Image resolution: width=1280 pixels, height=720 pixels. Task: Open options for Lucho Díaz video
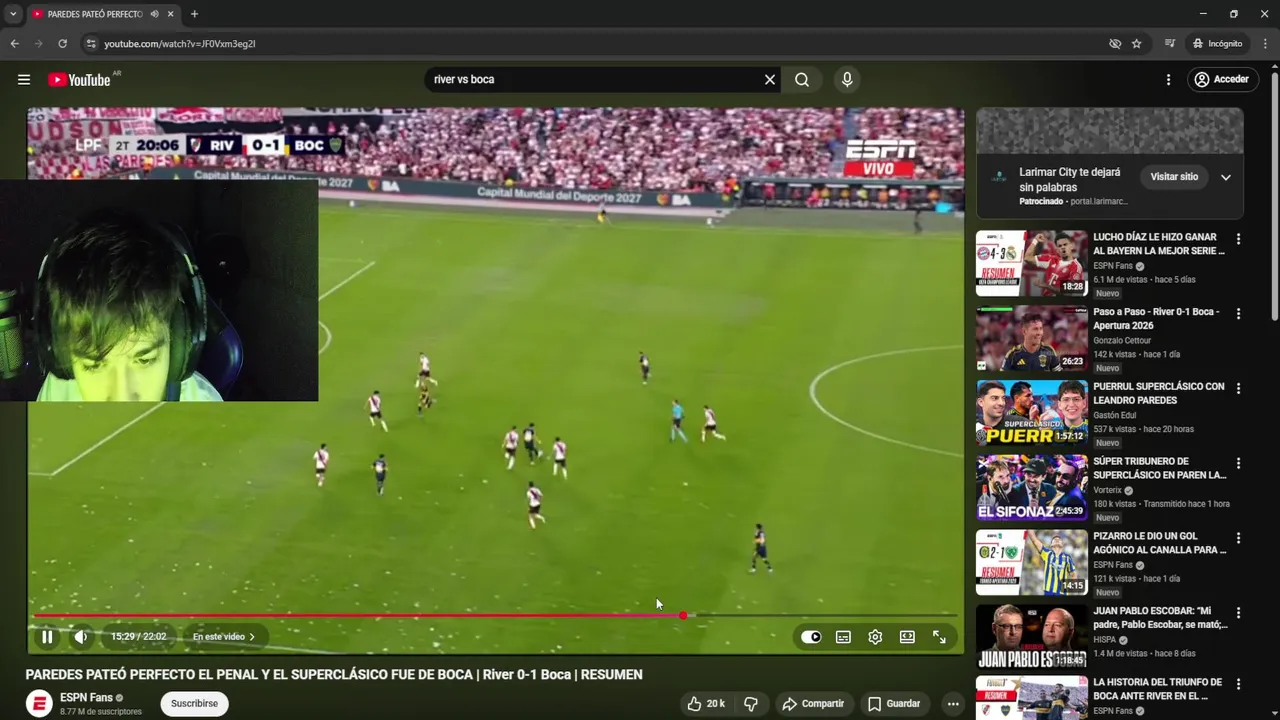point(1238,239)
